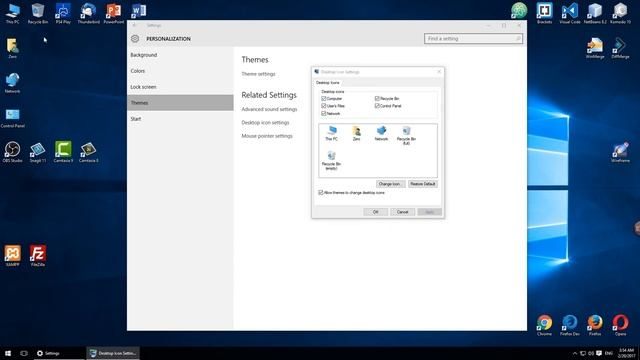Click the Komodo 10 desktop shortcut
Viewport: 640px width, 360px height.
pyautogui.click(x=620, y=13)
